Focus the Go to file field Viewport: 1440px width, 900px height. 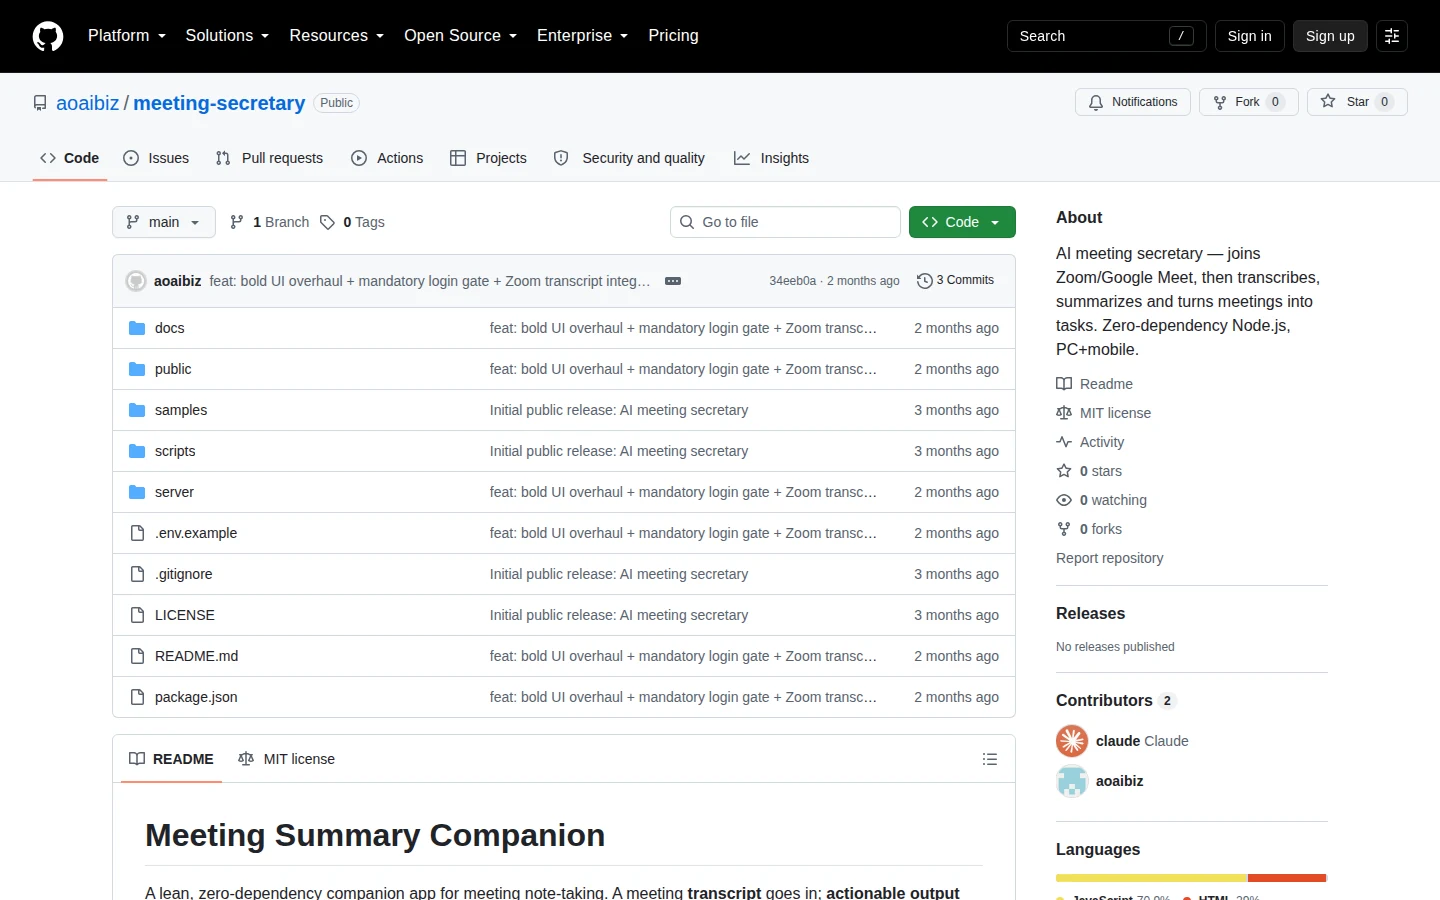point(785,222)
